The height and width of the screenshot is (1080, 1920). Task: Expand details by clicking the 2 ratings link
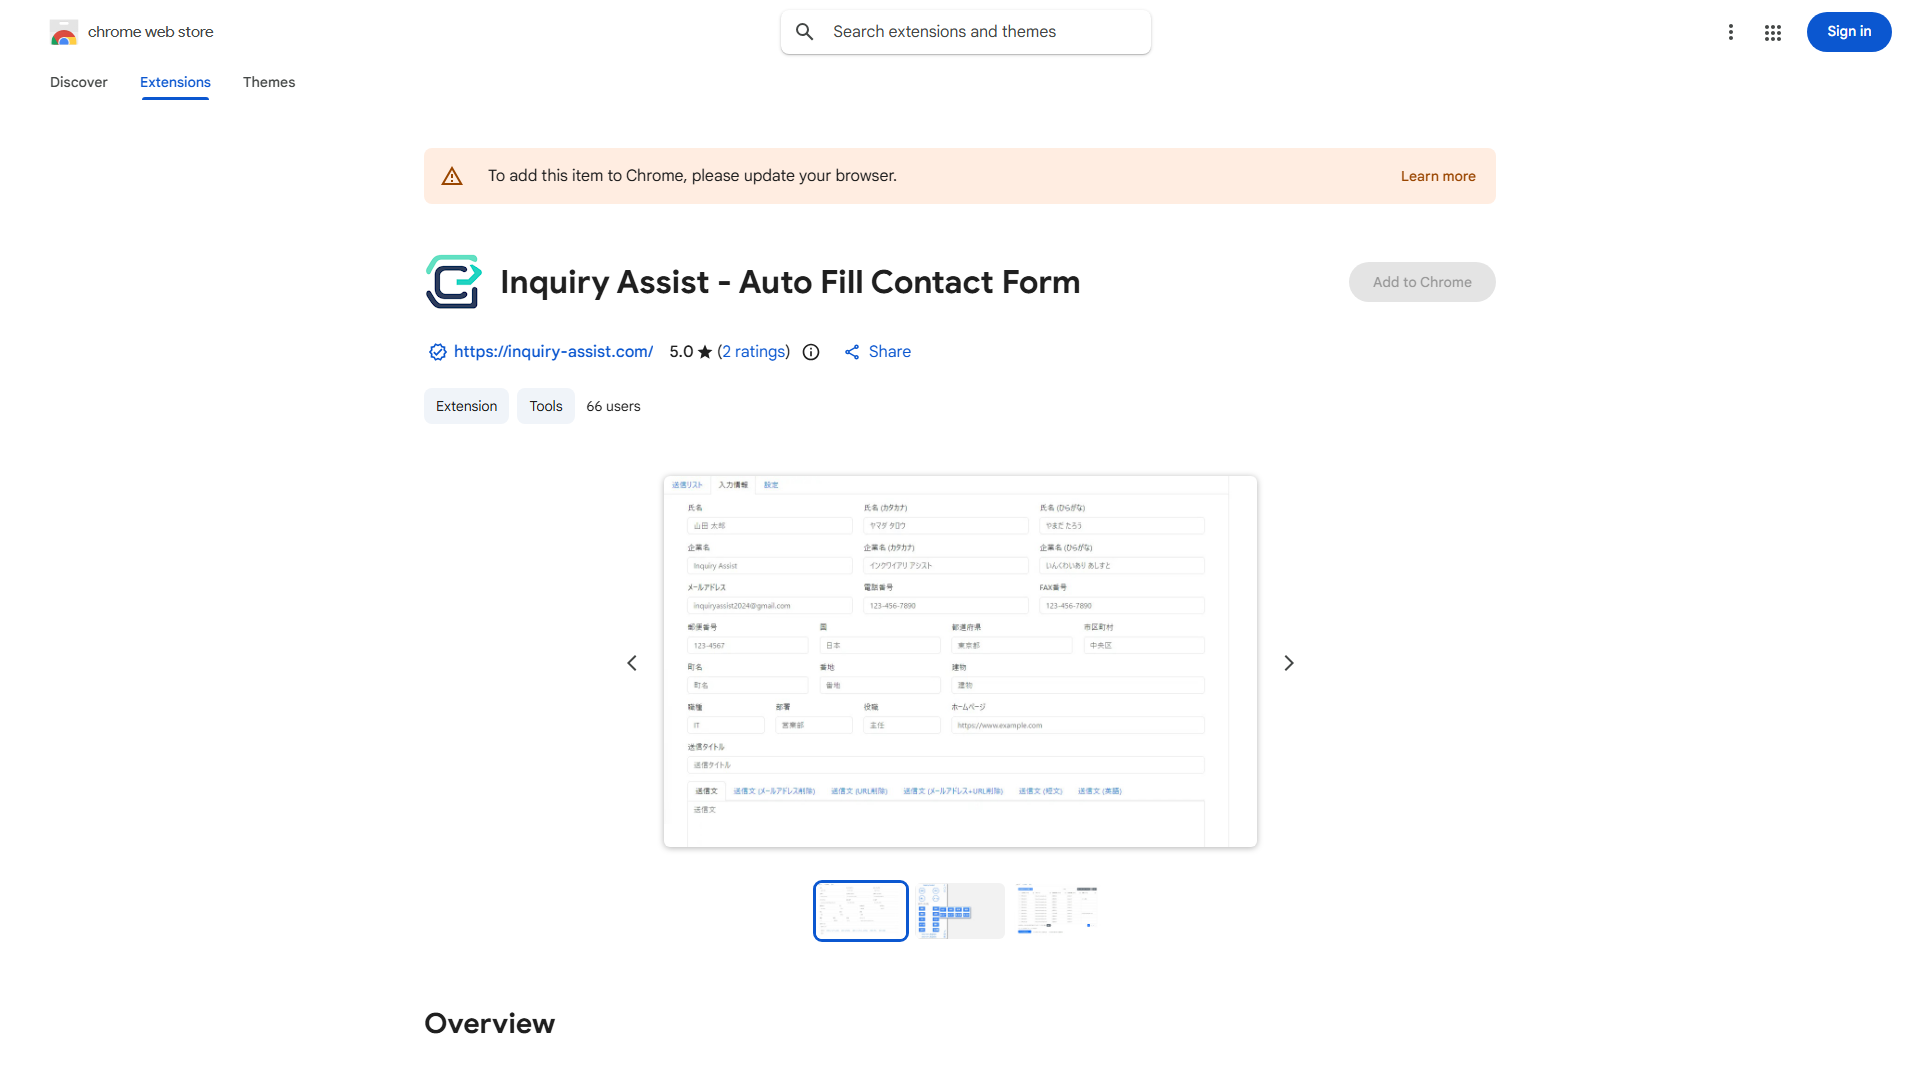754,351
